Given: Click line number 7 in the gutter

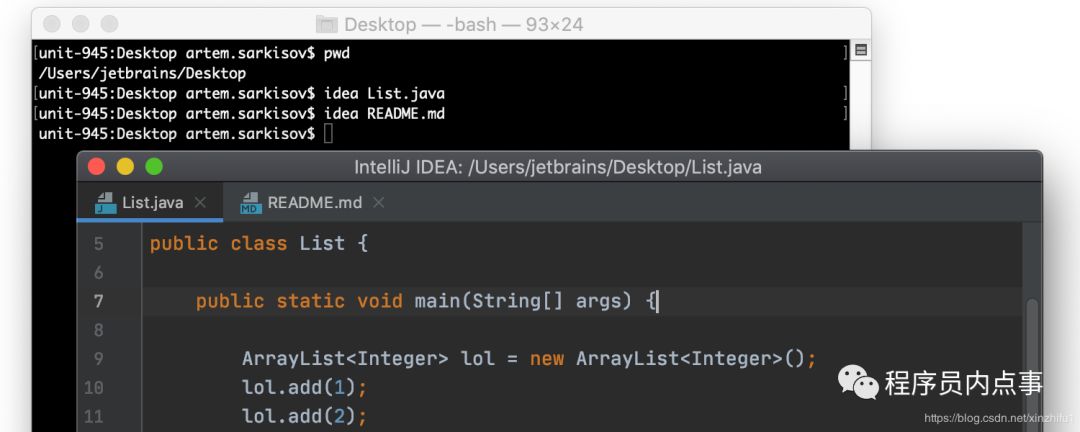Looking at the screenshot, I should [98, 301].
